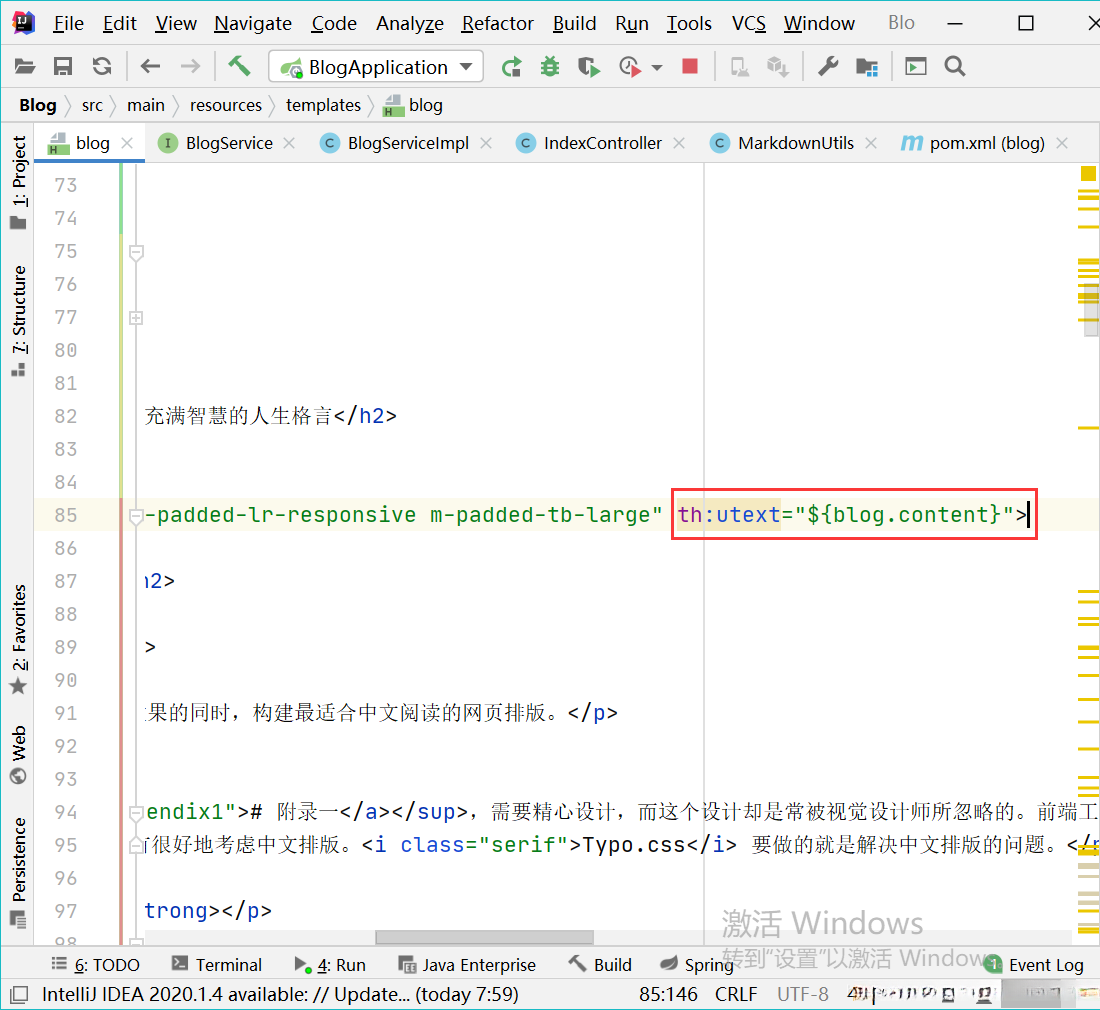The image size is (1100, 1010).
Task: Rerun BlogApplication with the green reload icon
Action: [511, 67]
